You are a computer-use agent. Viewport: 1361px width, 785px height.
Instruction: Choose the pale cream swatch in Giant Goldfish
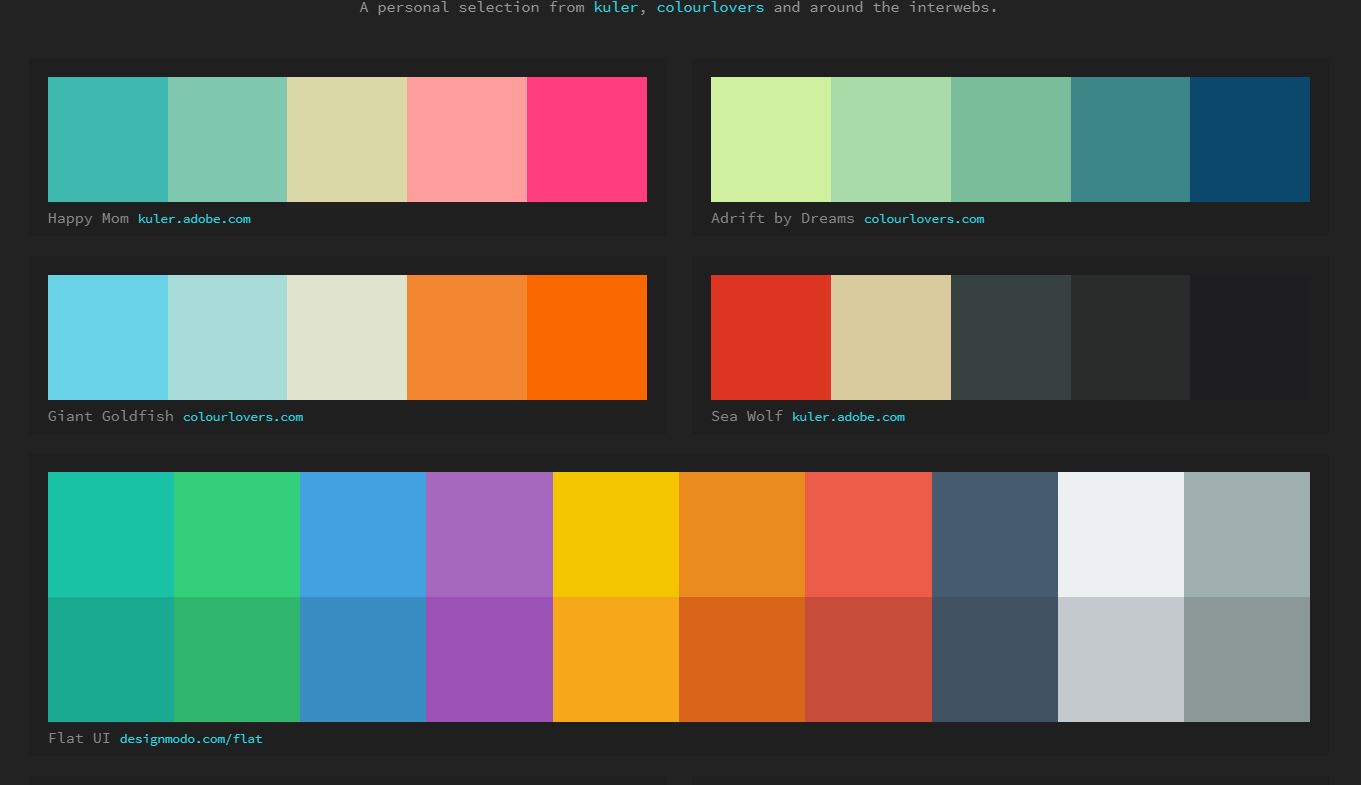coord(347,337)
